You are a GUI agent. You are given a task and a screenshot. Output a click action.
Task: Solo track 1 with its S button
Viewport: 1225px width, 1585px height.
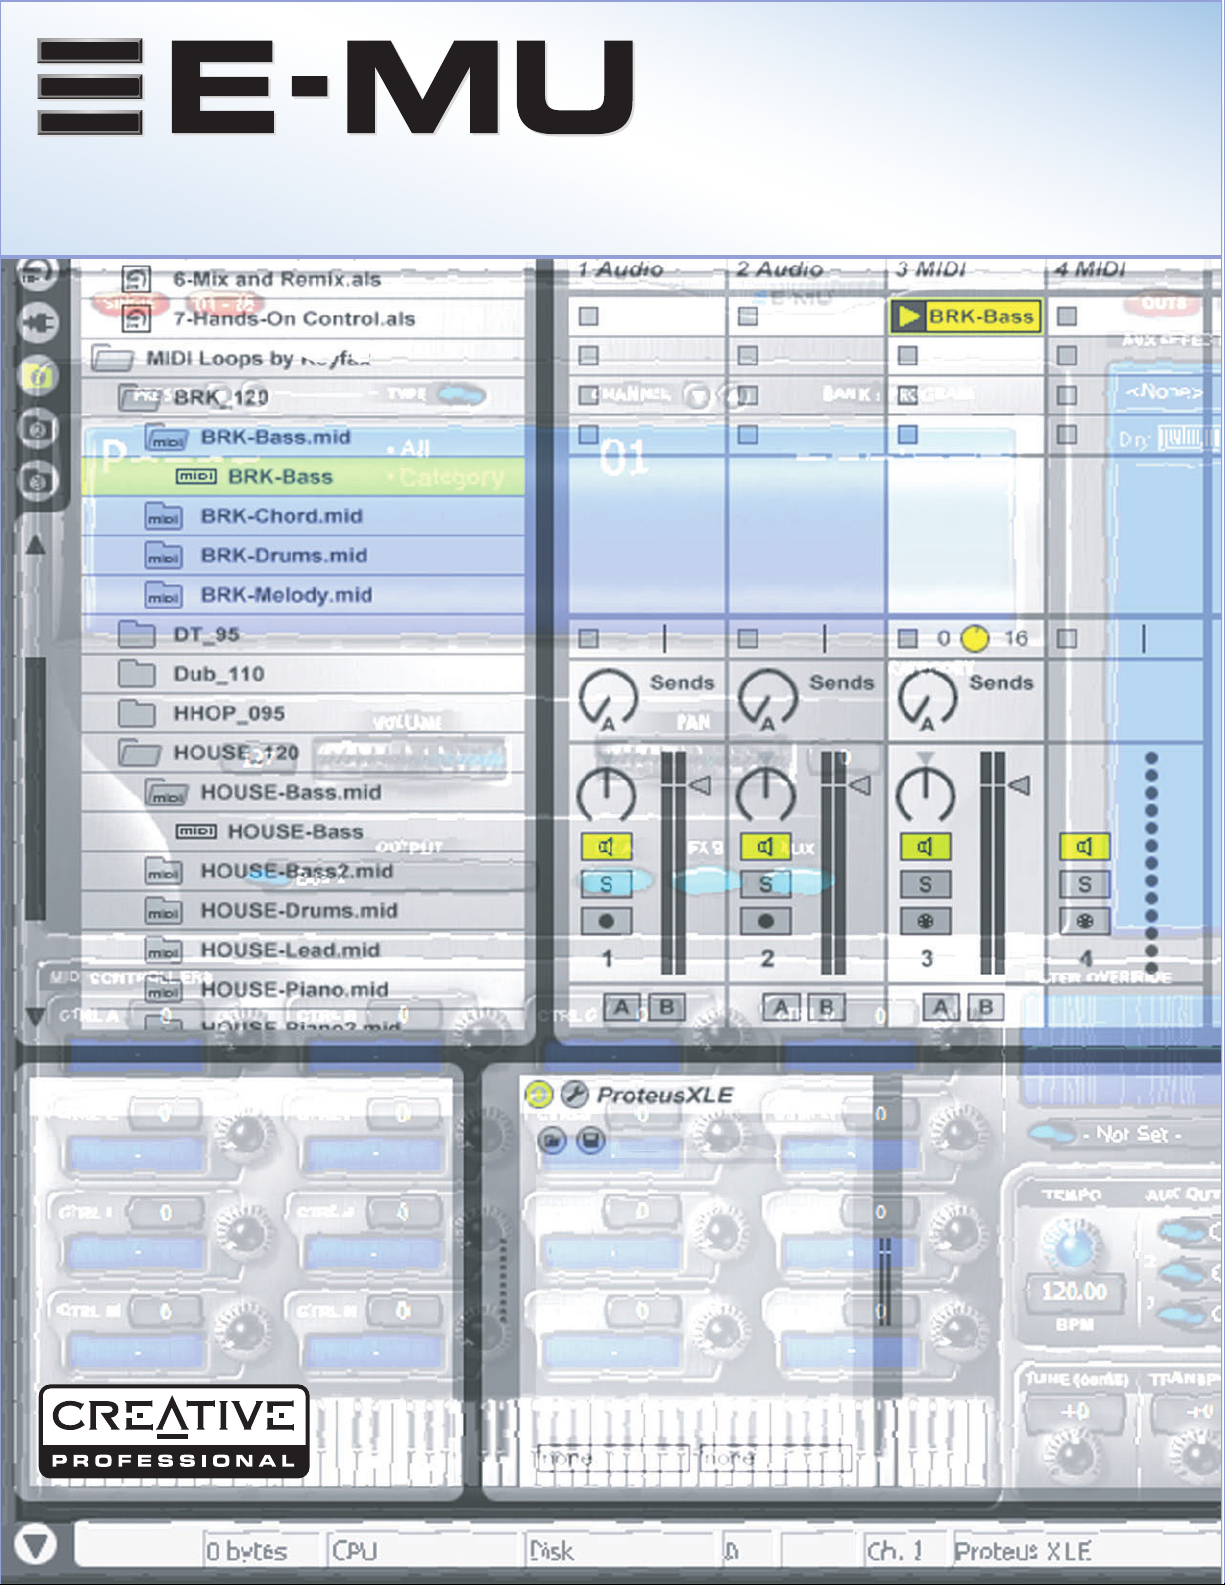point(606,884)
